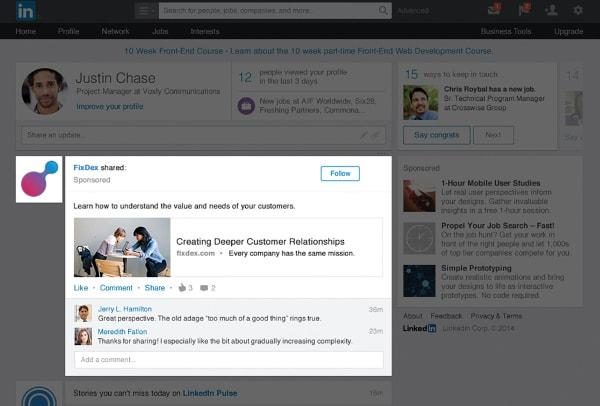Viewport: 600px width, 406px height.
Task: Select Jobs in navigation bar
Action: click(161, 31)
